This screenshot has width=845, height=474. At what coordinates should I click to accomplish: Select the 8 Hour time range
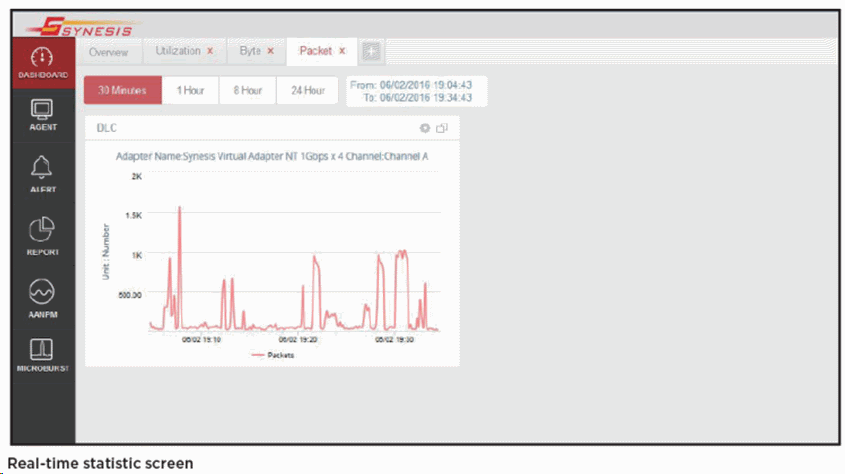click(x=247, y=90)
